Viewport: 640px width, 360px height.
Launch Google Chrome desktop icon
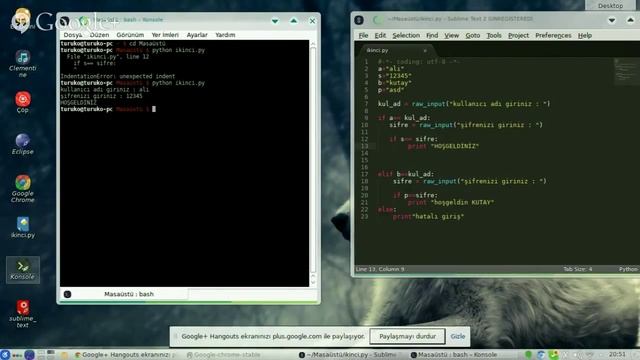pos(22,189)
